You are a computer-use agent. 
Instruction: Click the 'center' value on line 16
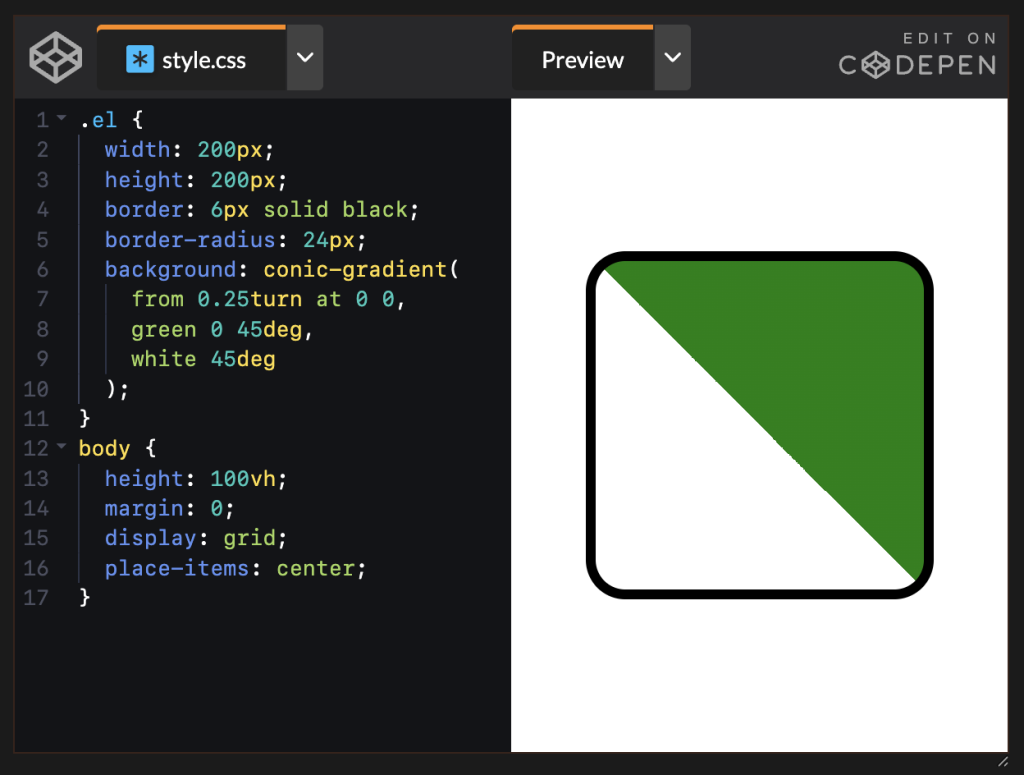pos(316,568)
